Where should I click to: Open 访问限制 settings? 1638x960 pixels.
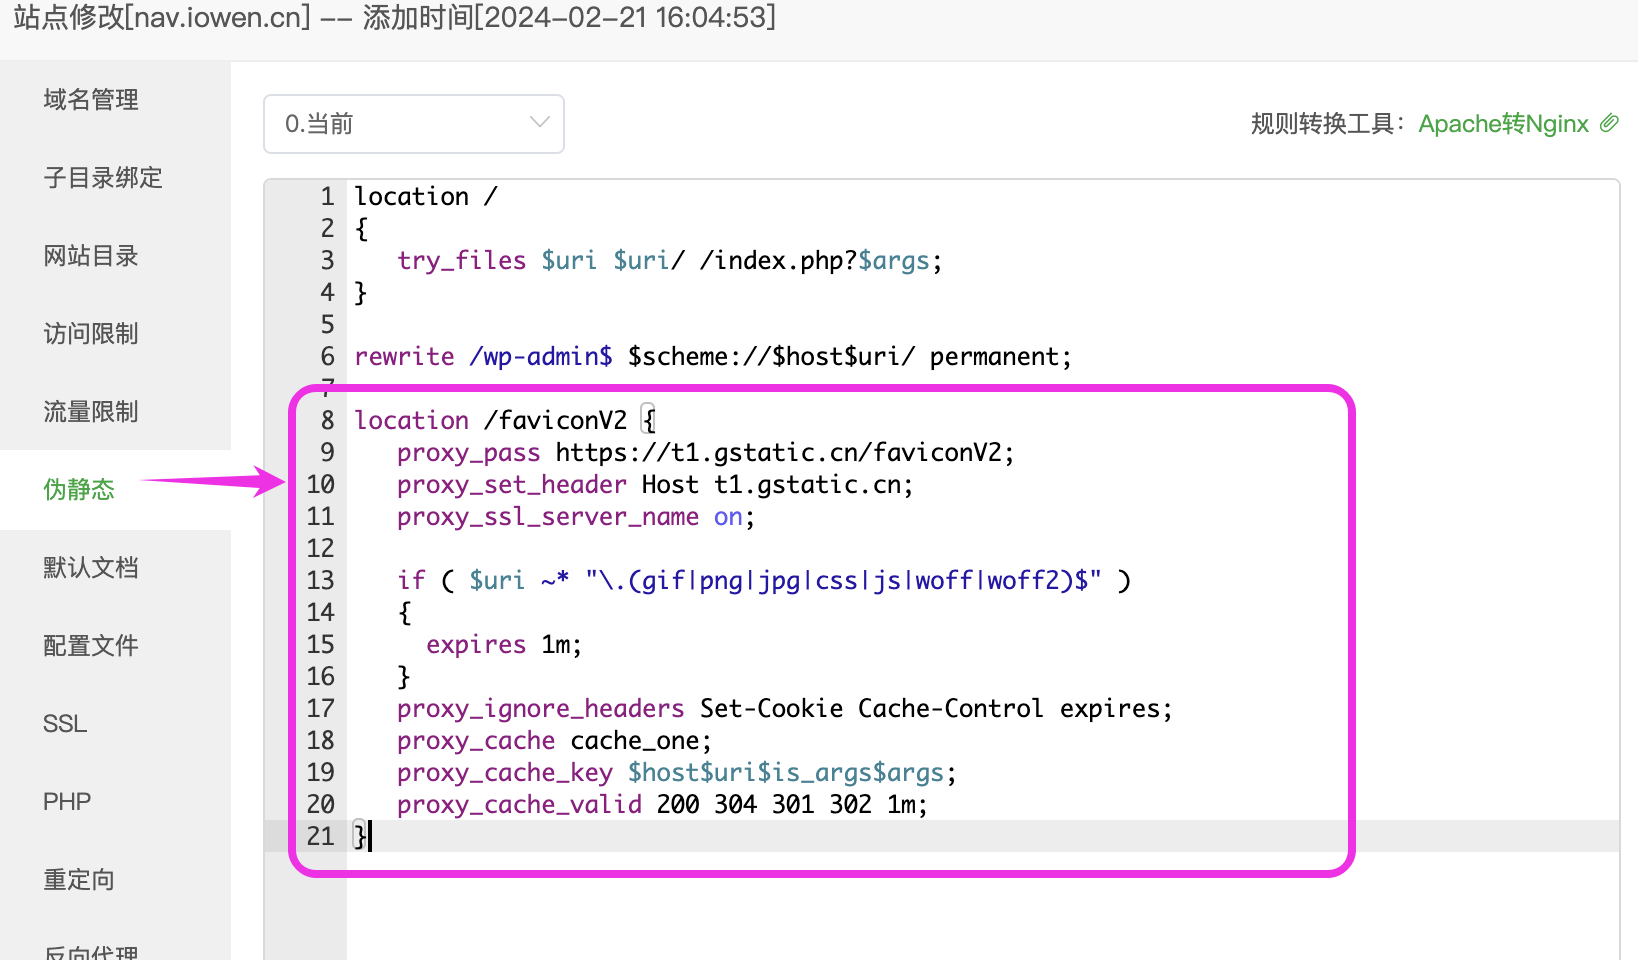pos(91,334)
